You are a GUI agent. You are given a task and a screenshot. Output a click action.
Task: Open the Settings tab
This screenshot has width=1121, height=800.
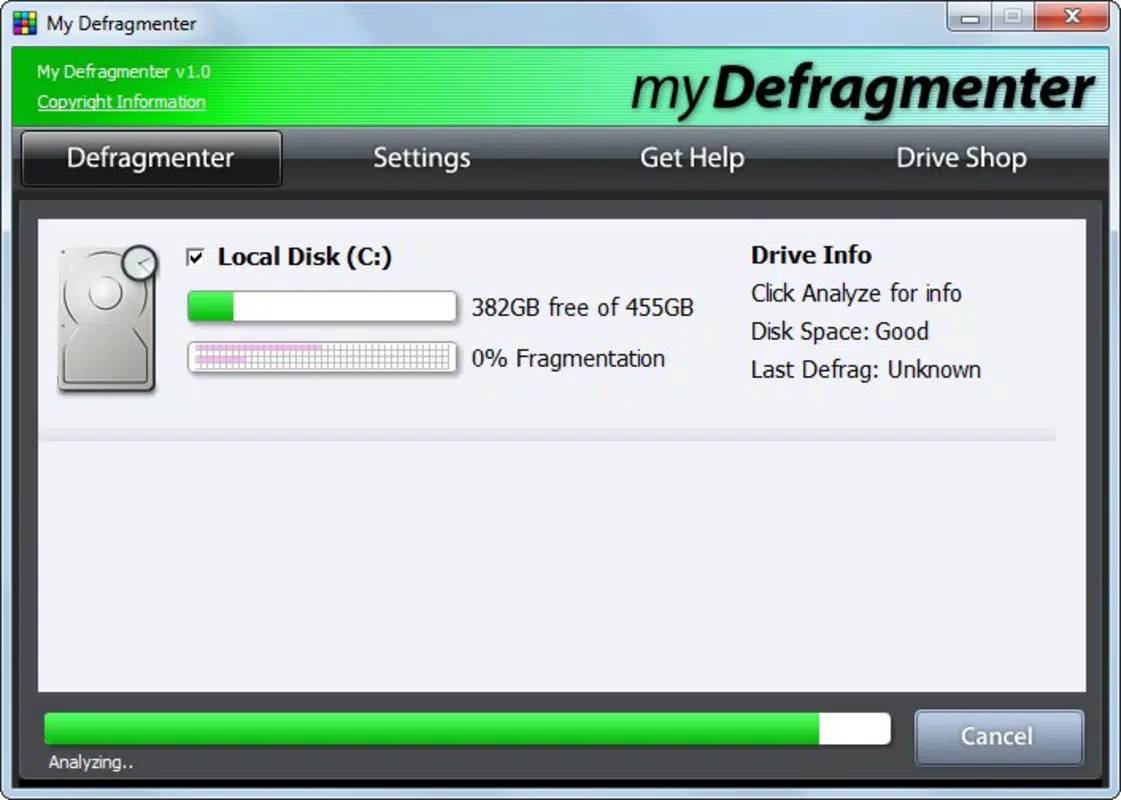click(422, 158)
